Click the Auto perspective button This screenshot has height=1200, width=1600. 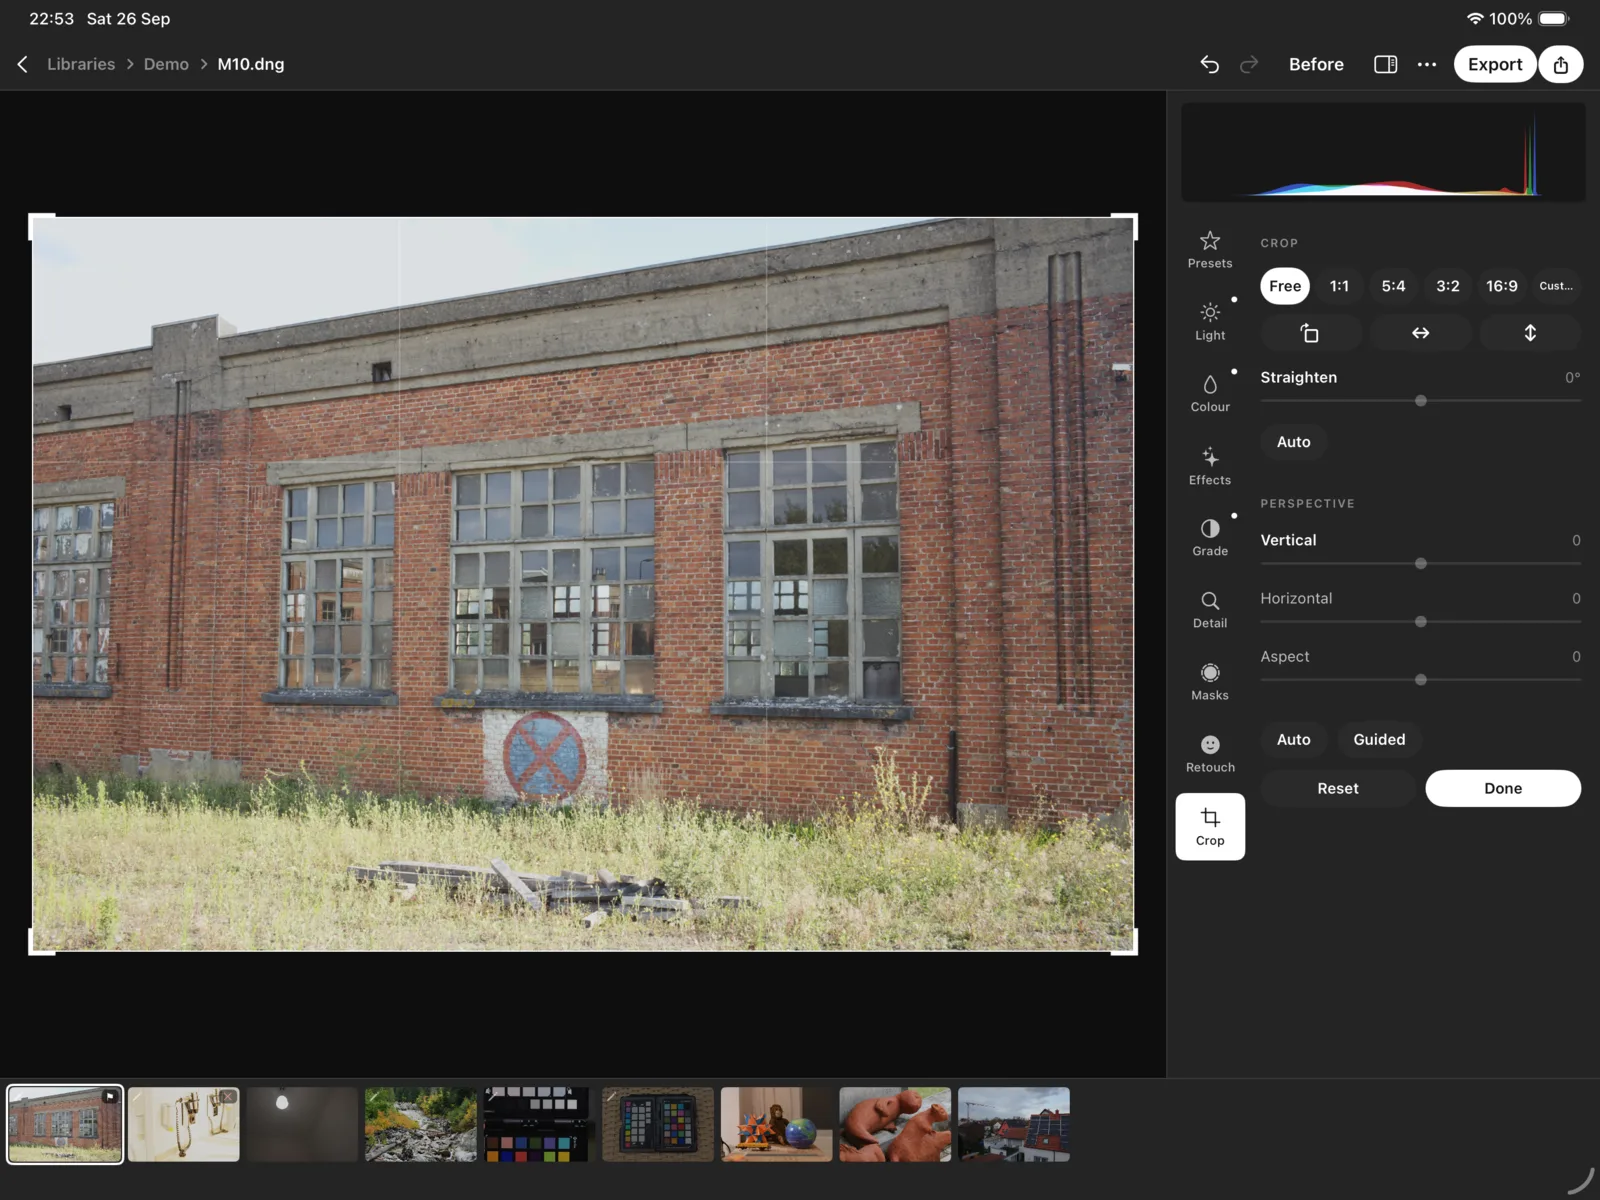(x=1293, y=740)
